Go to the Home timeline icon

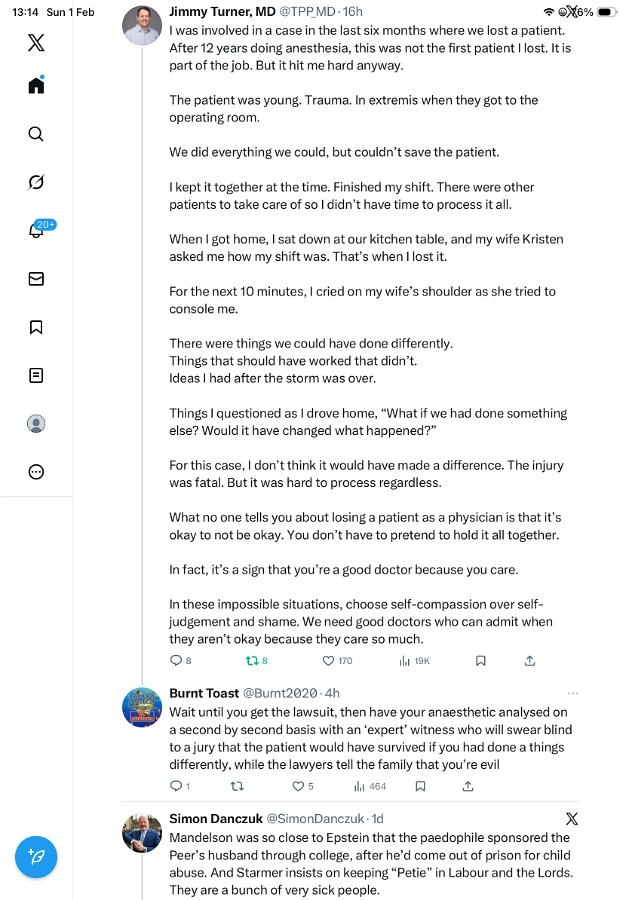click(36, 85)
